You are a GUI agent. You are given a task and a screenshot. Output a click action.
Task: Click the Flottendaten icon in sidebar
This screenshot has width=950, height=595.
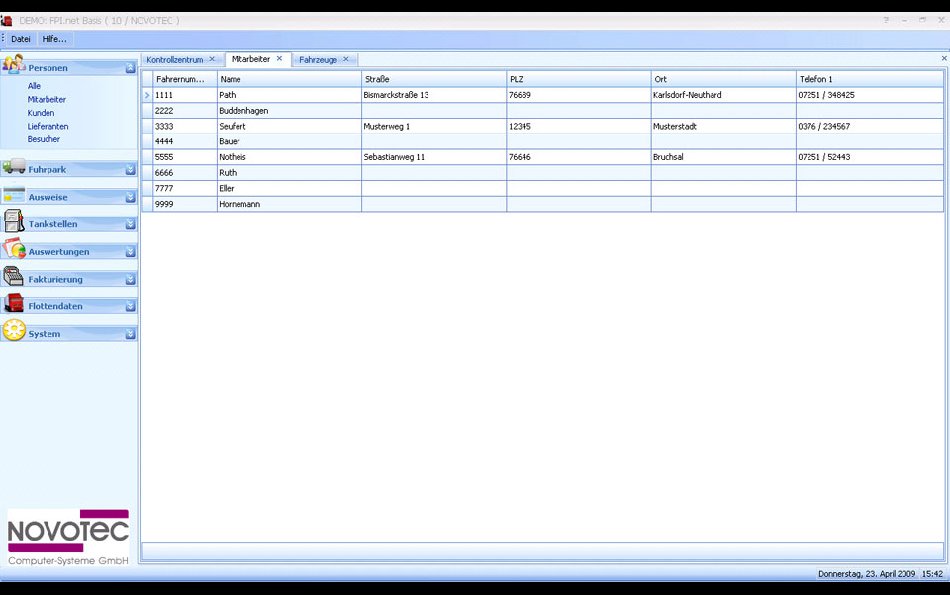click(x=13, y=305)
